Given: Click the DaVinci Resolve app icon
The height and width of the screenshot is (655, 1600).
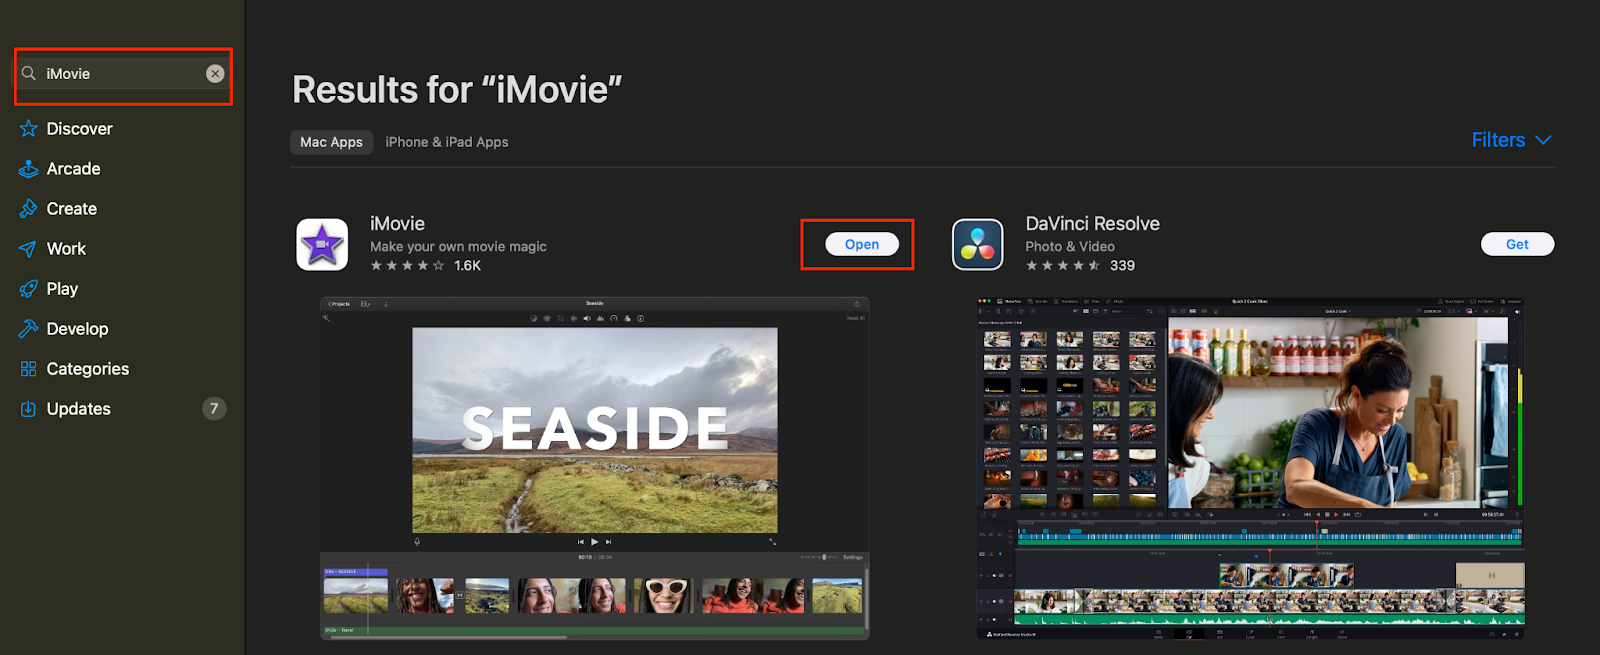Looking at the screenshot, I should [x=977, y=245].
